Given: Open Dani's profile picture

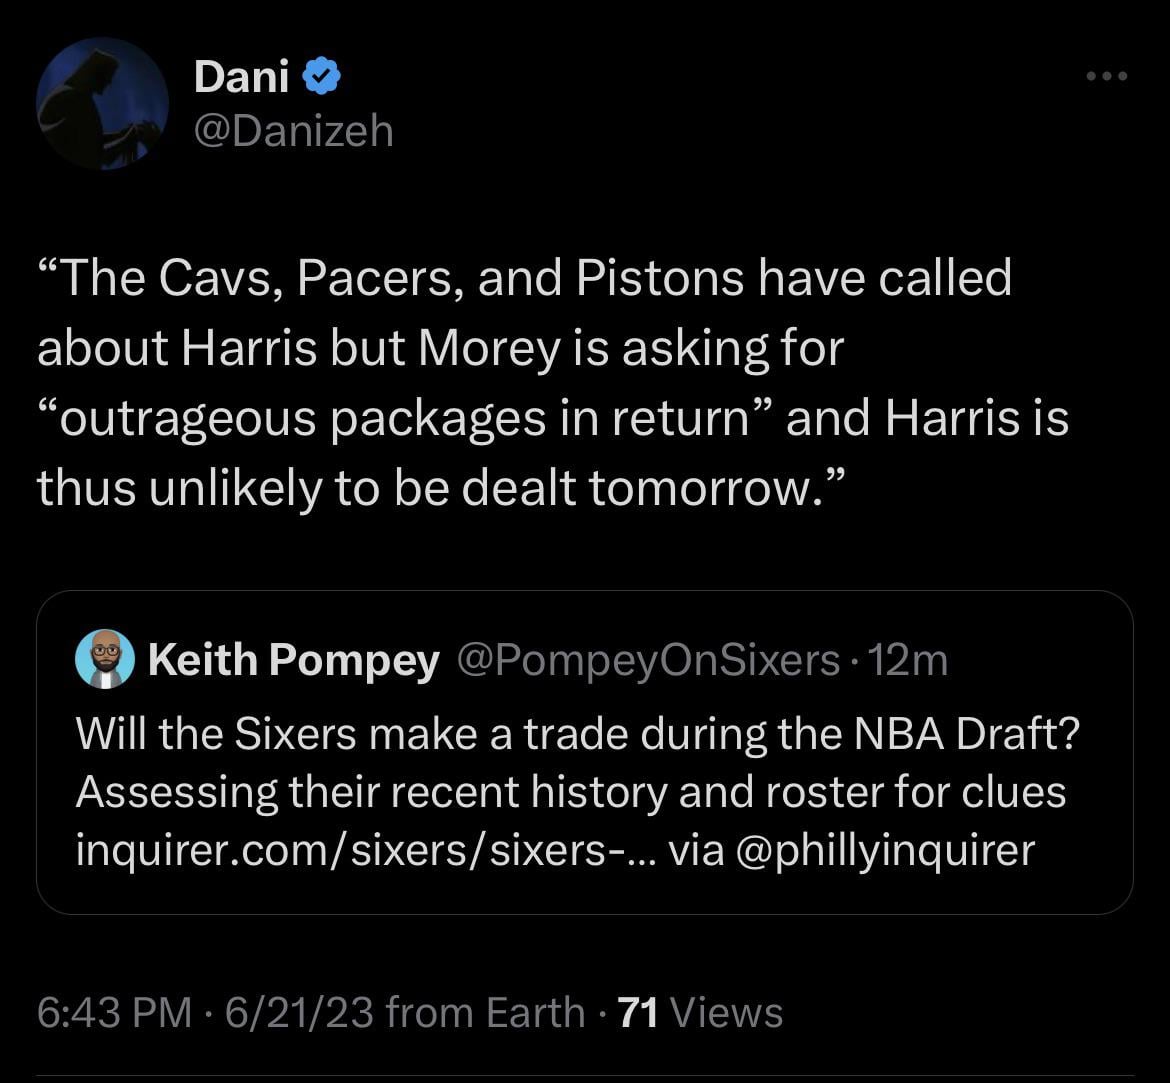Looking at the screenshot, I should (x=101, y=103).
